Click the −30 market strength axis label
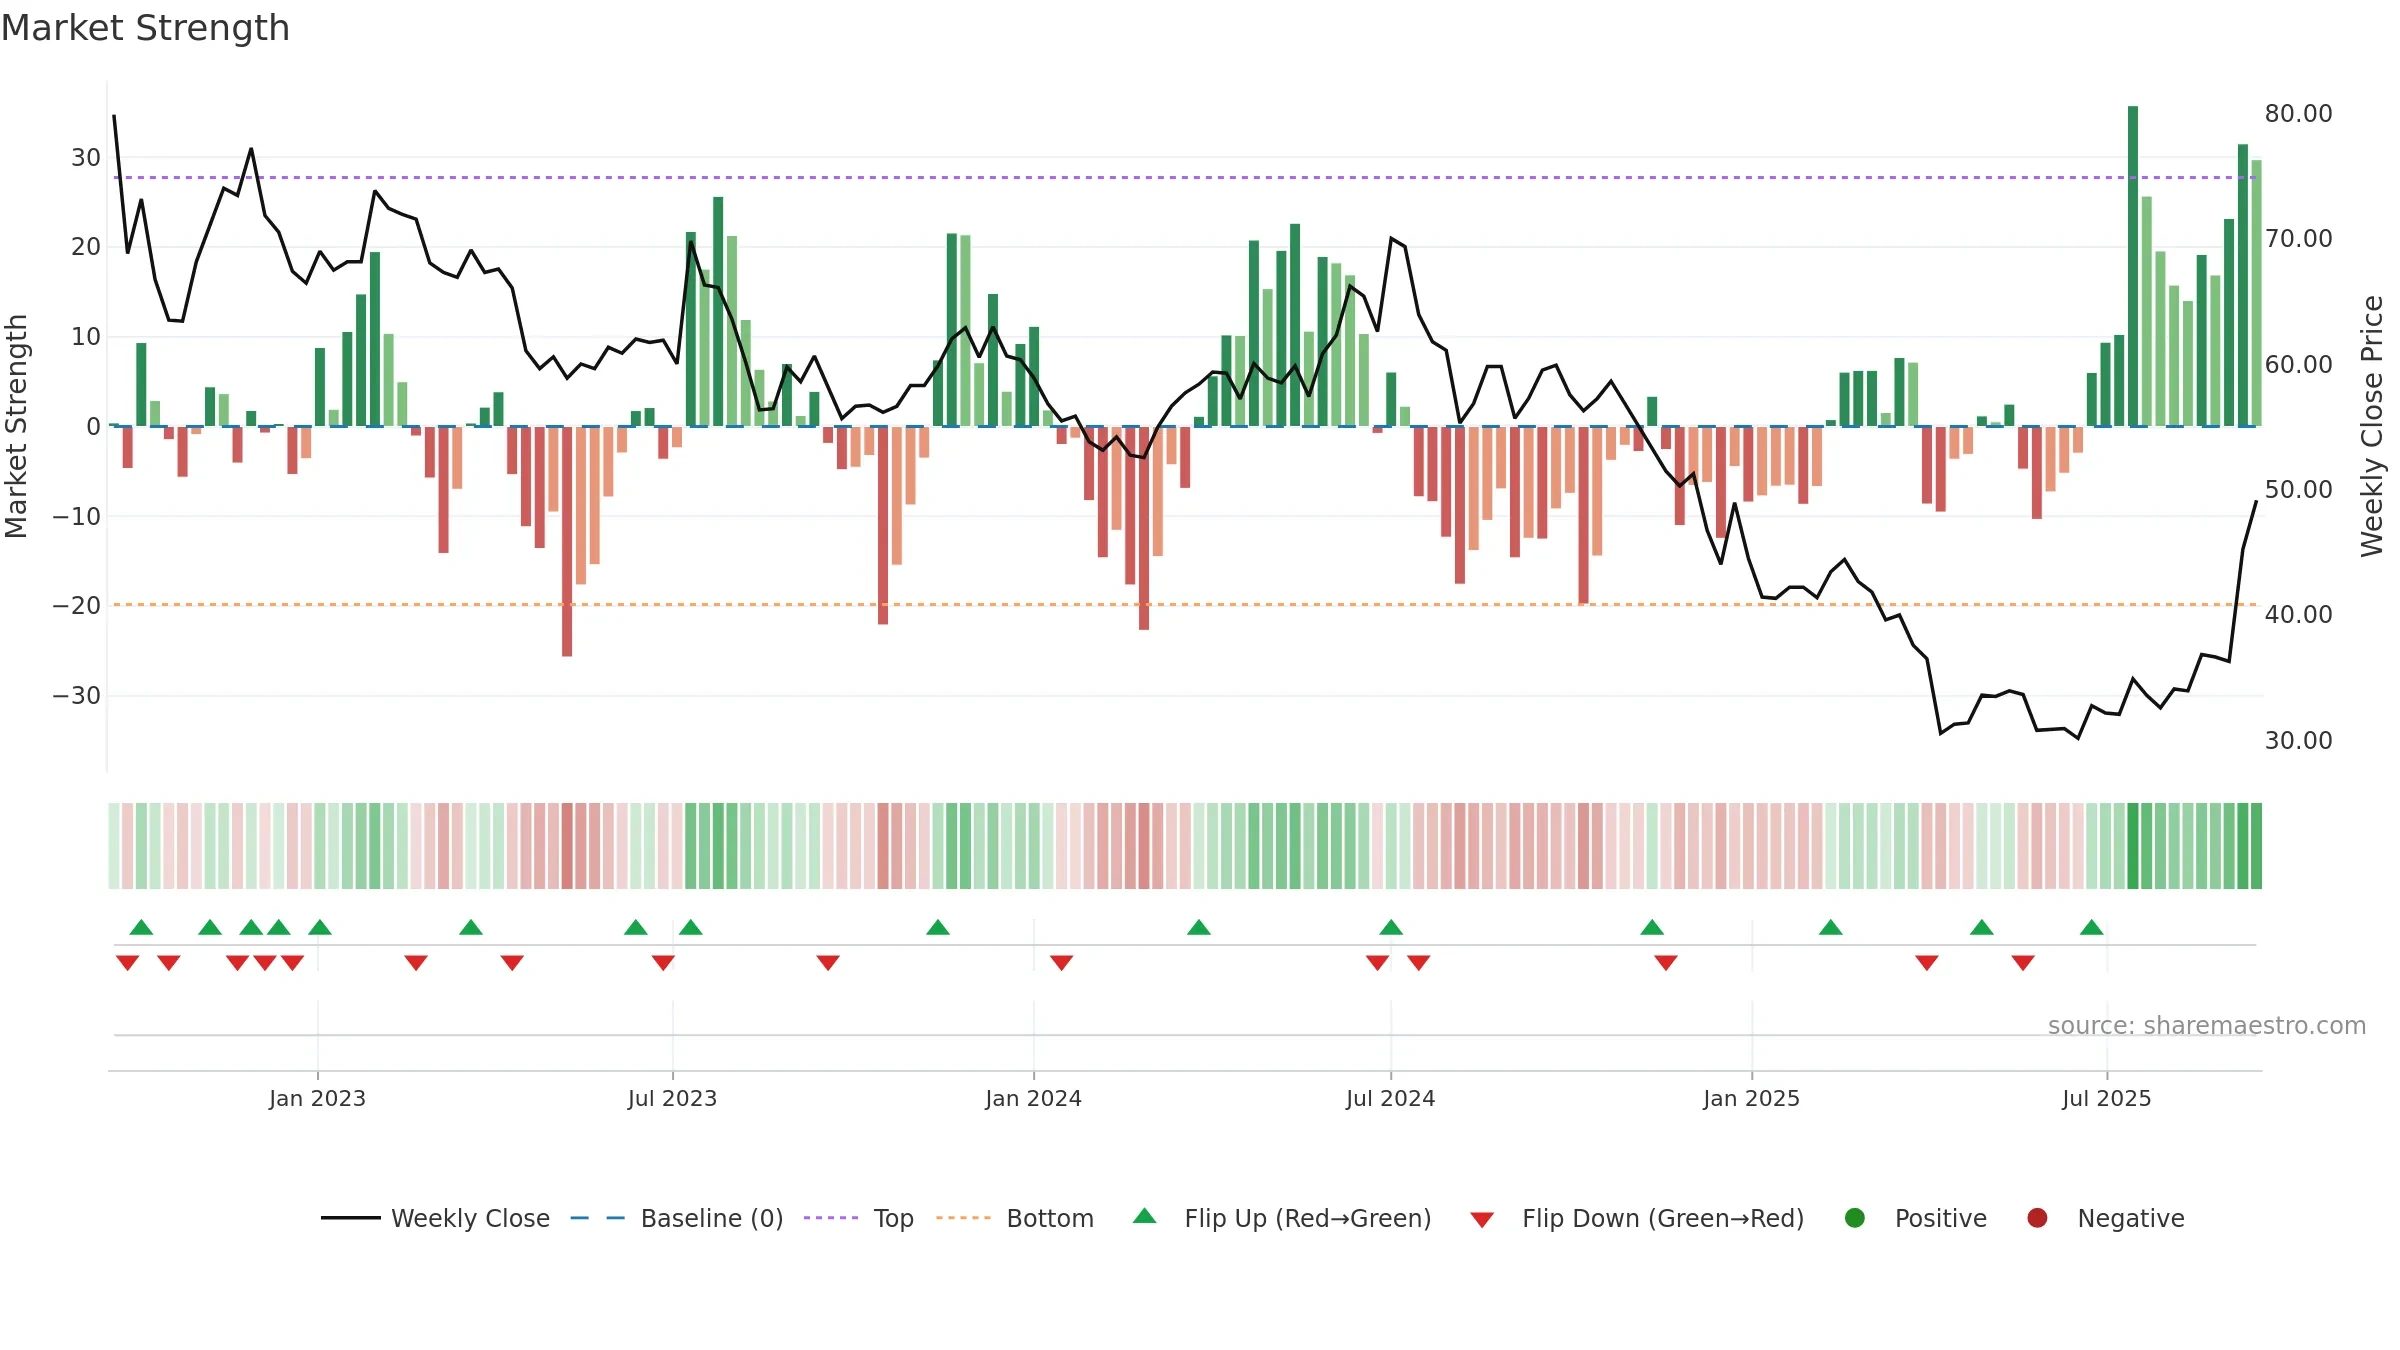The width and height of the screenshot is (2400, 1350). [77, 695]
